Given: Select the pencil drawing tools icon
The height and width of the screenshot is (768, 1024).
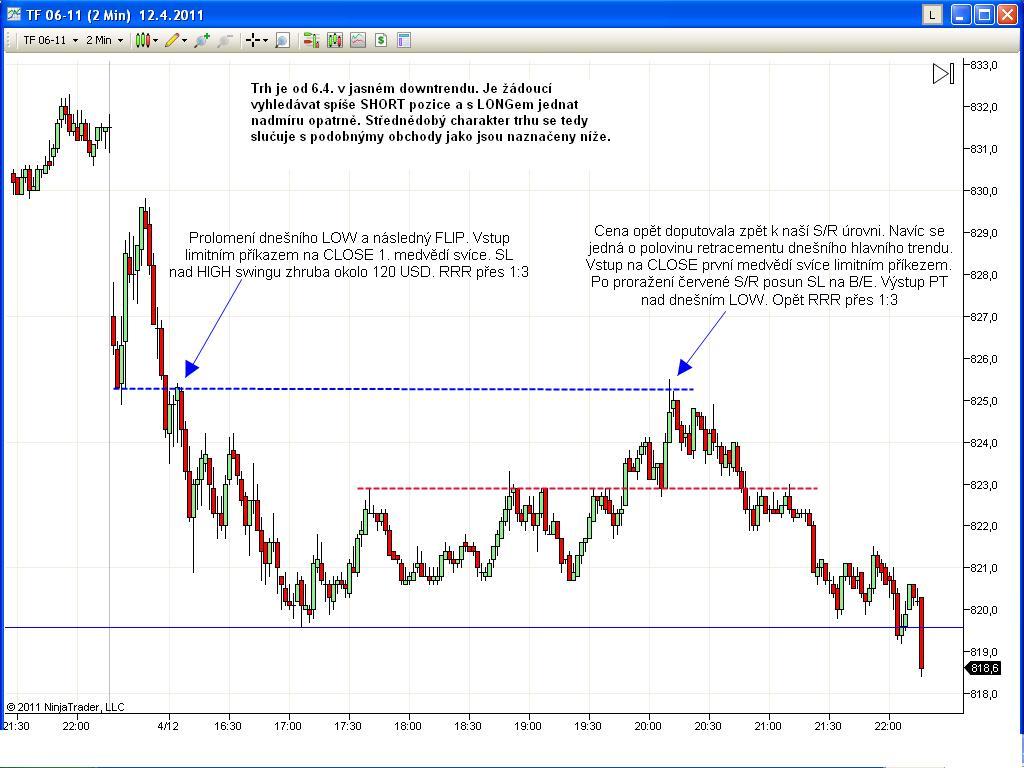Looking at the screenshot, I should pyautogui.click(x=172, y=40).
